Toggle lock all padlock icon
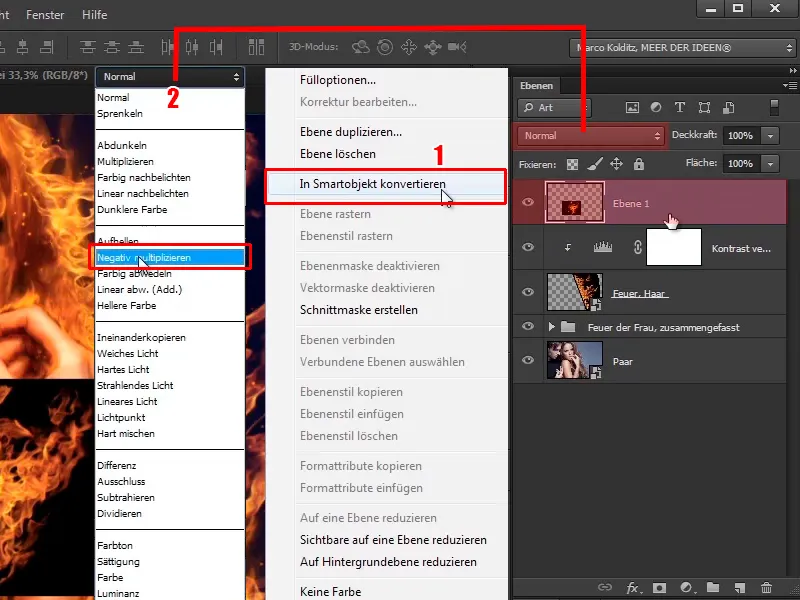Viewport: 800px width, 600px height. click(x=639, y=164)
